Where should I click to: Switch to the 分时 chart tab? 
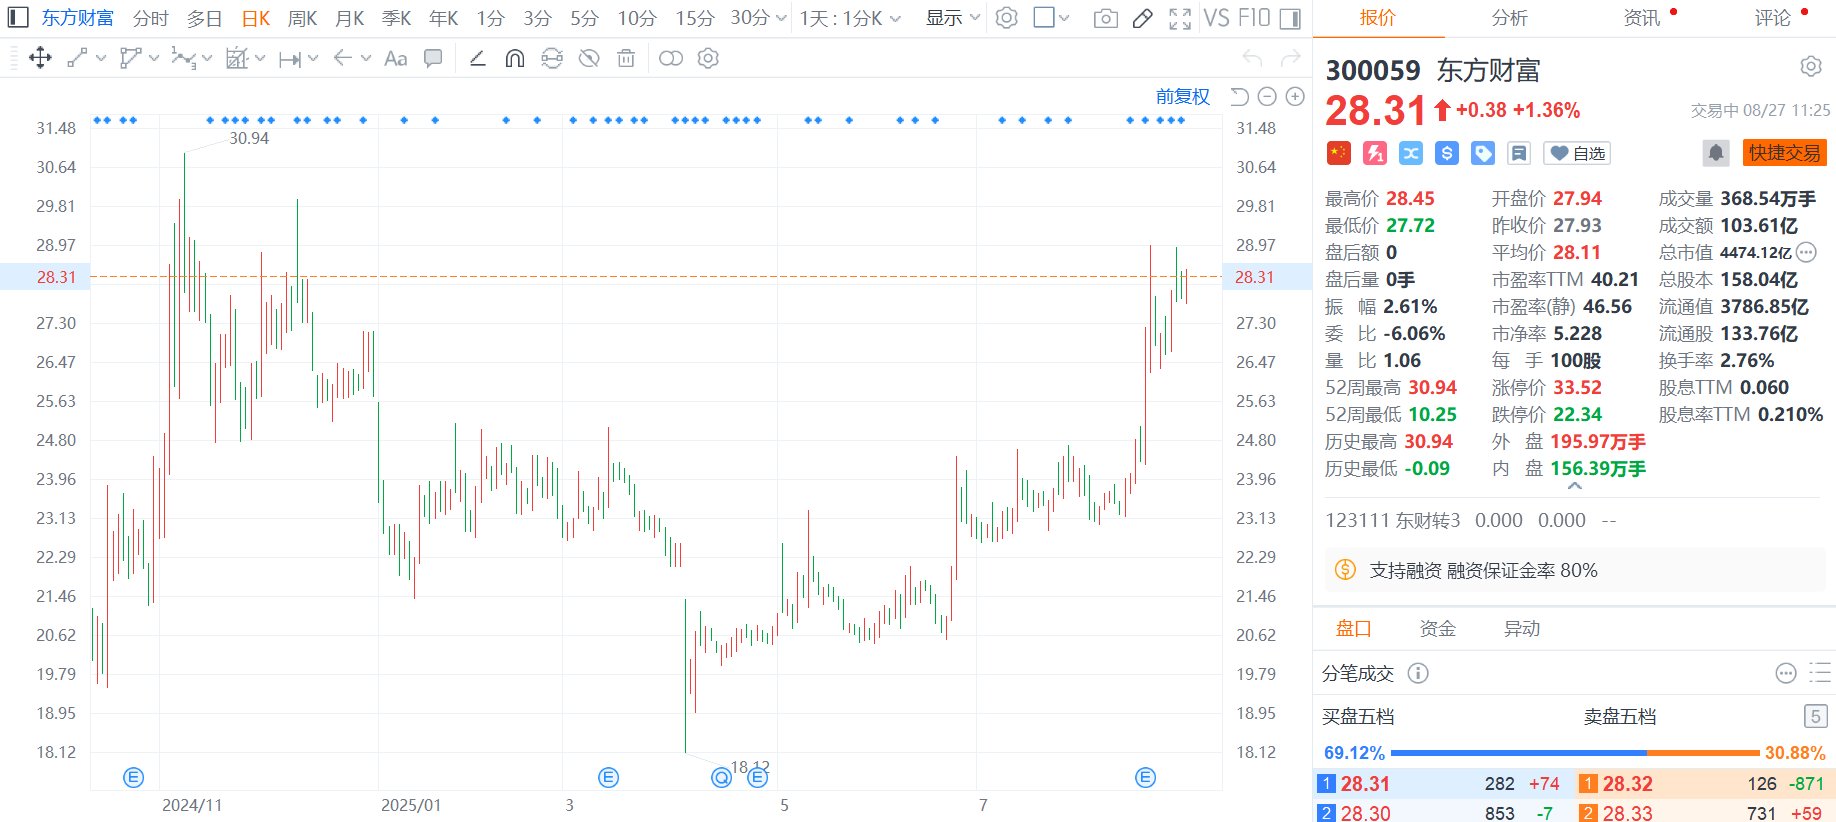151,19
